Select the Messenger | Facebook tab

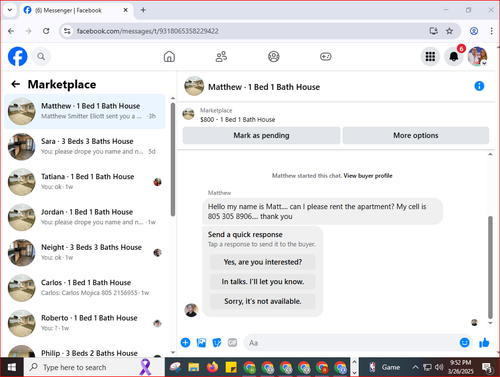point(76,10)
